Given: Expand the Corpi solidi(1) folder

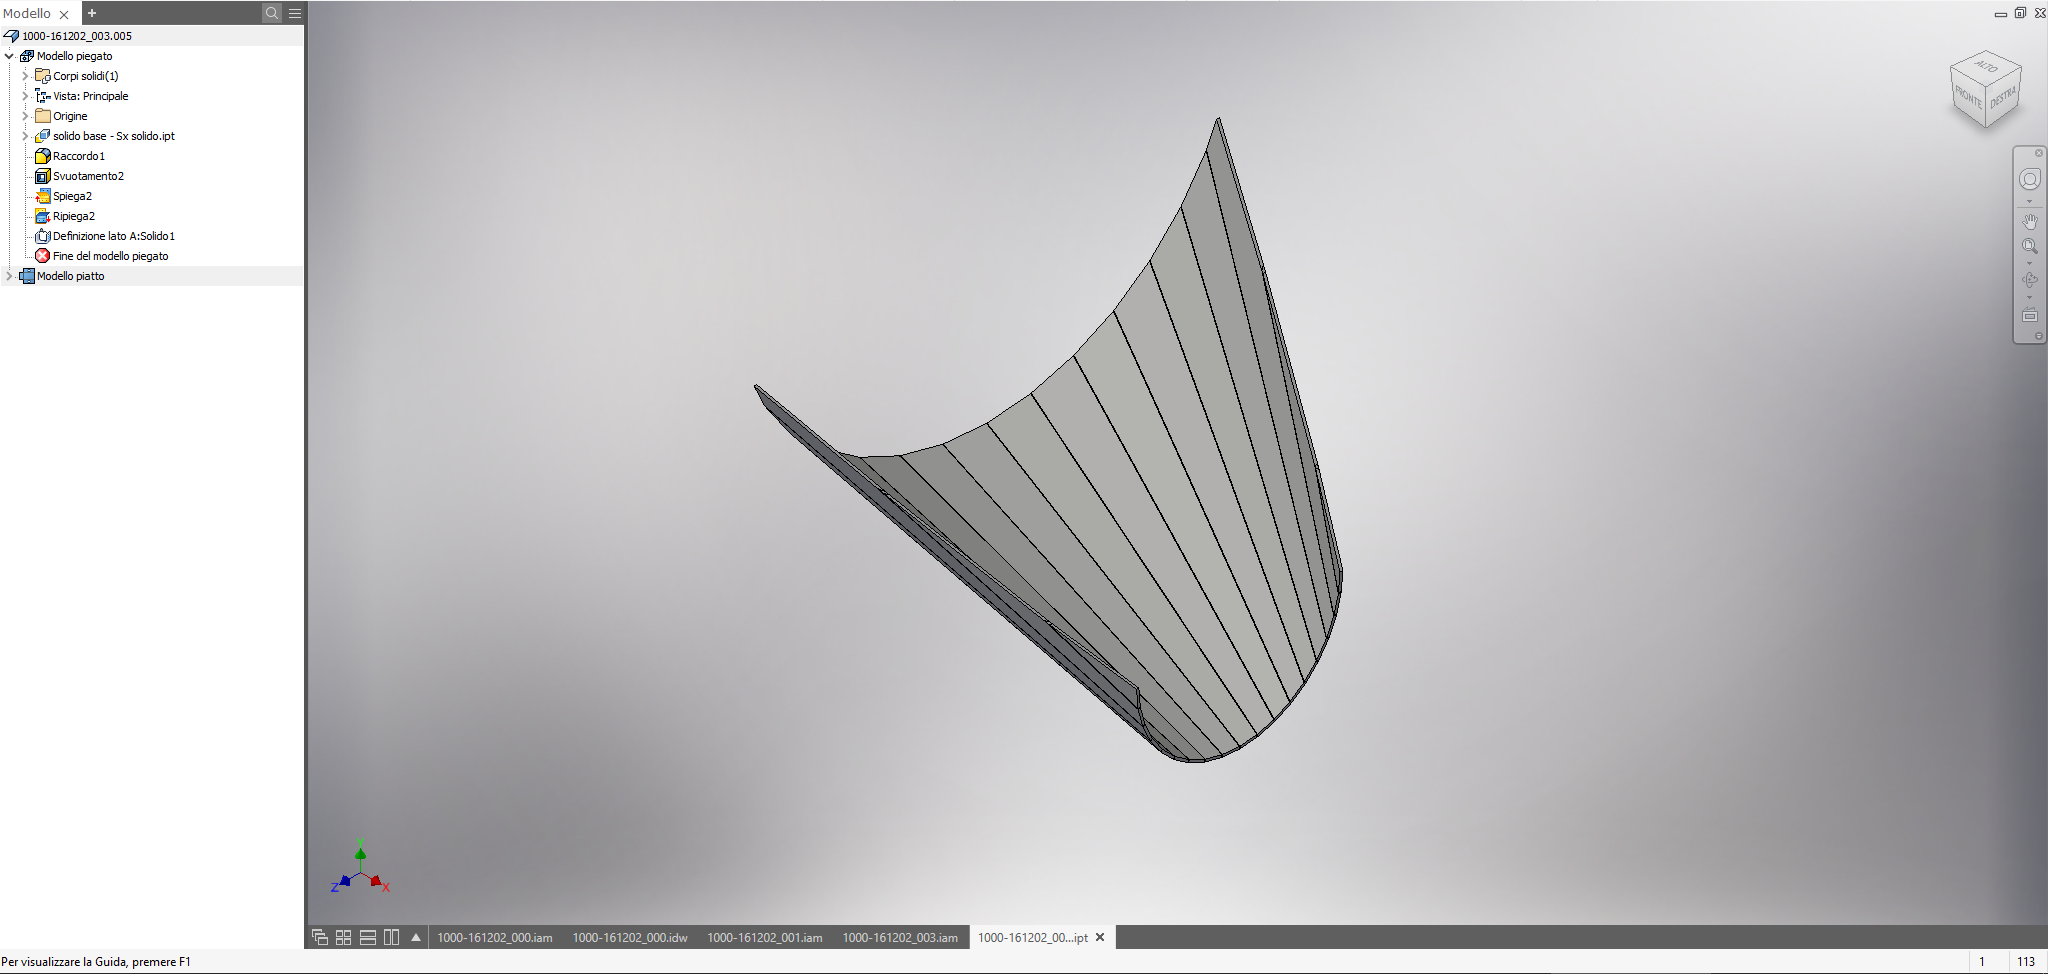Looking at the screenshot, I should 25,76.
